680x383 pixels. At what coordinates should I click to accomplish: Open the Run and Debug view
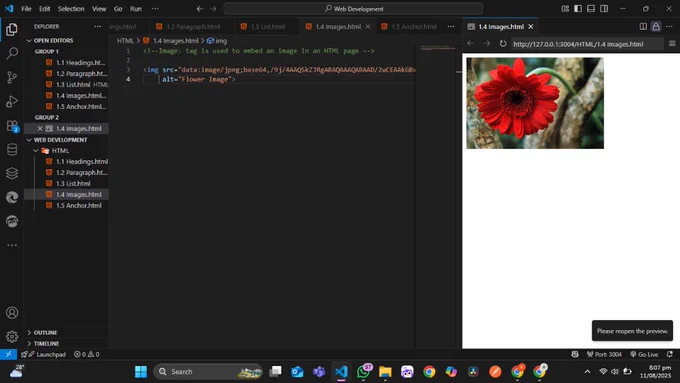(12, 101)
